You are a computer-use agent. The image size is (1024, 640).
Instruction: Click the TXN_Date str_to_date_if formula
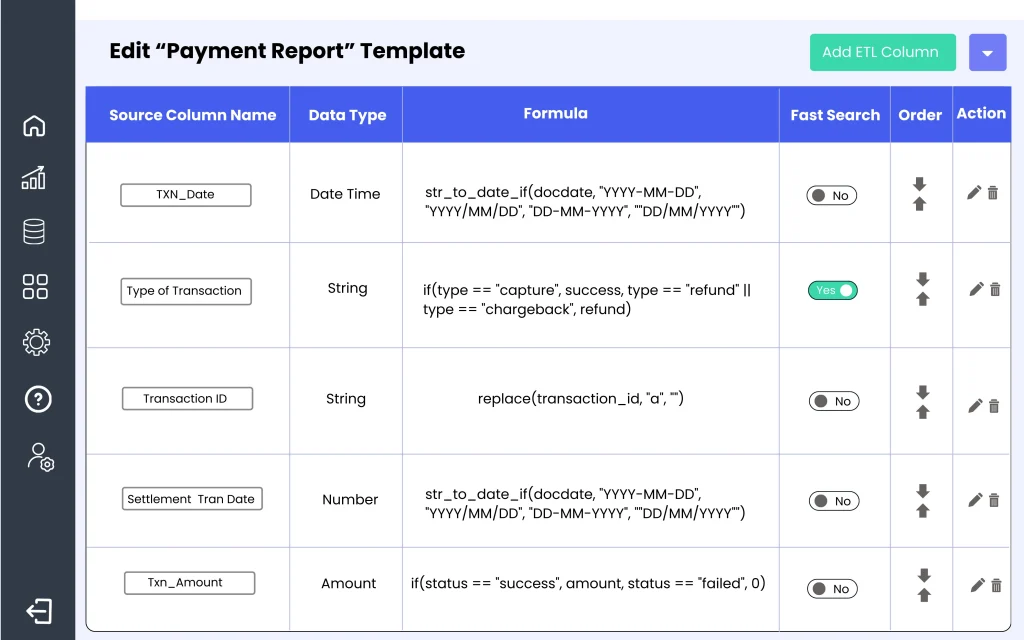(x=584, y=201)
